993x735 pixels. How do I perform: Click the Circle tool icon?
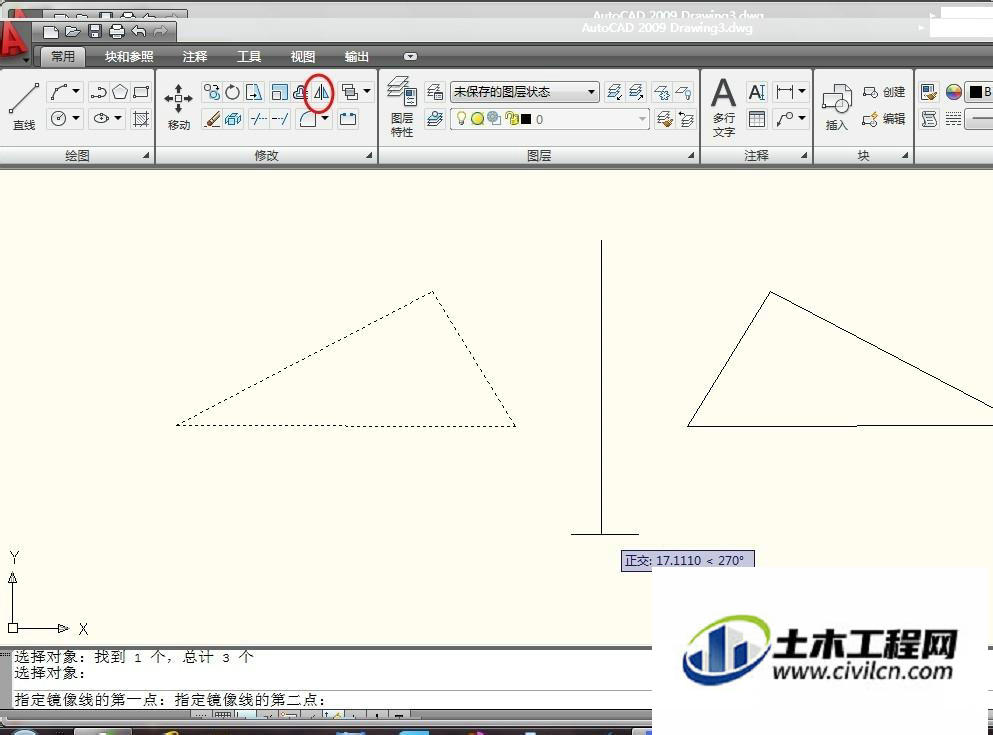click(x=58, y=119)
